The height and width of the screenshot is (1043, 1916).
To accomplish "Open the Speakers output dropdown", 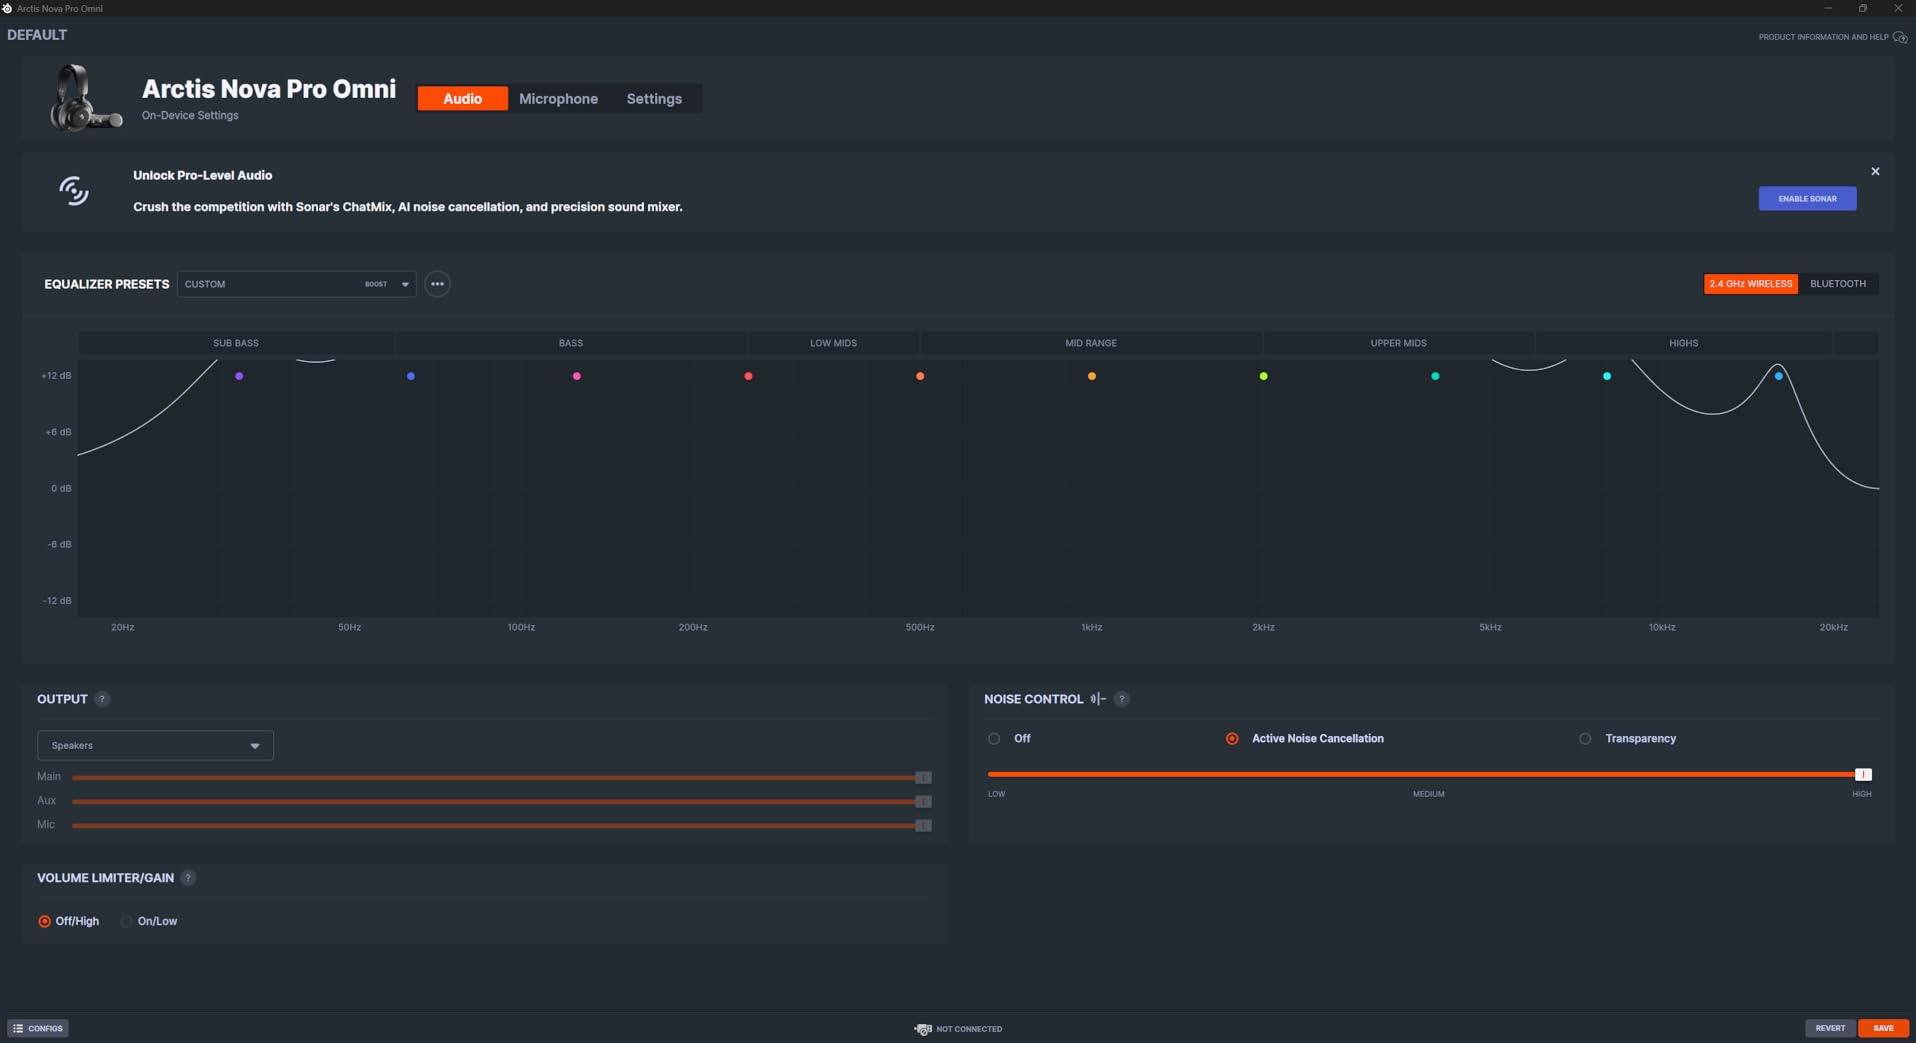I will (155, 745).
